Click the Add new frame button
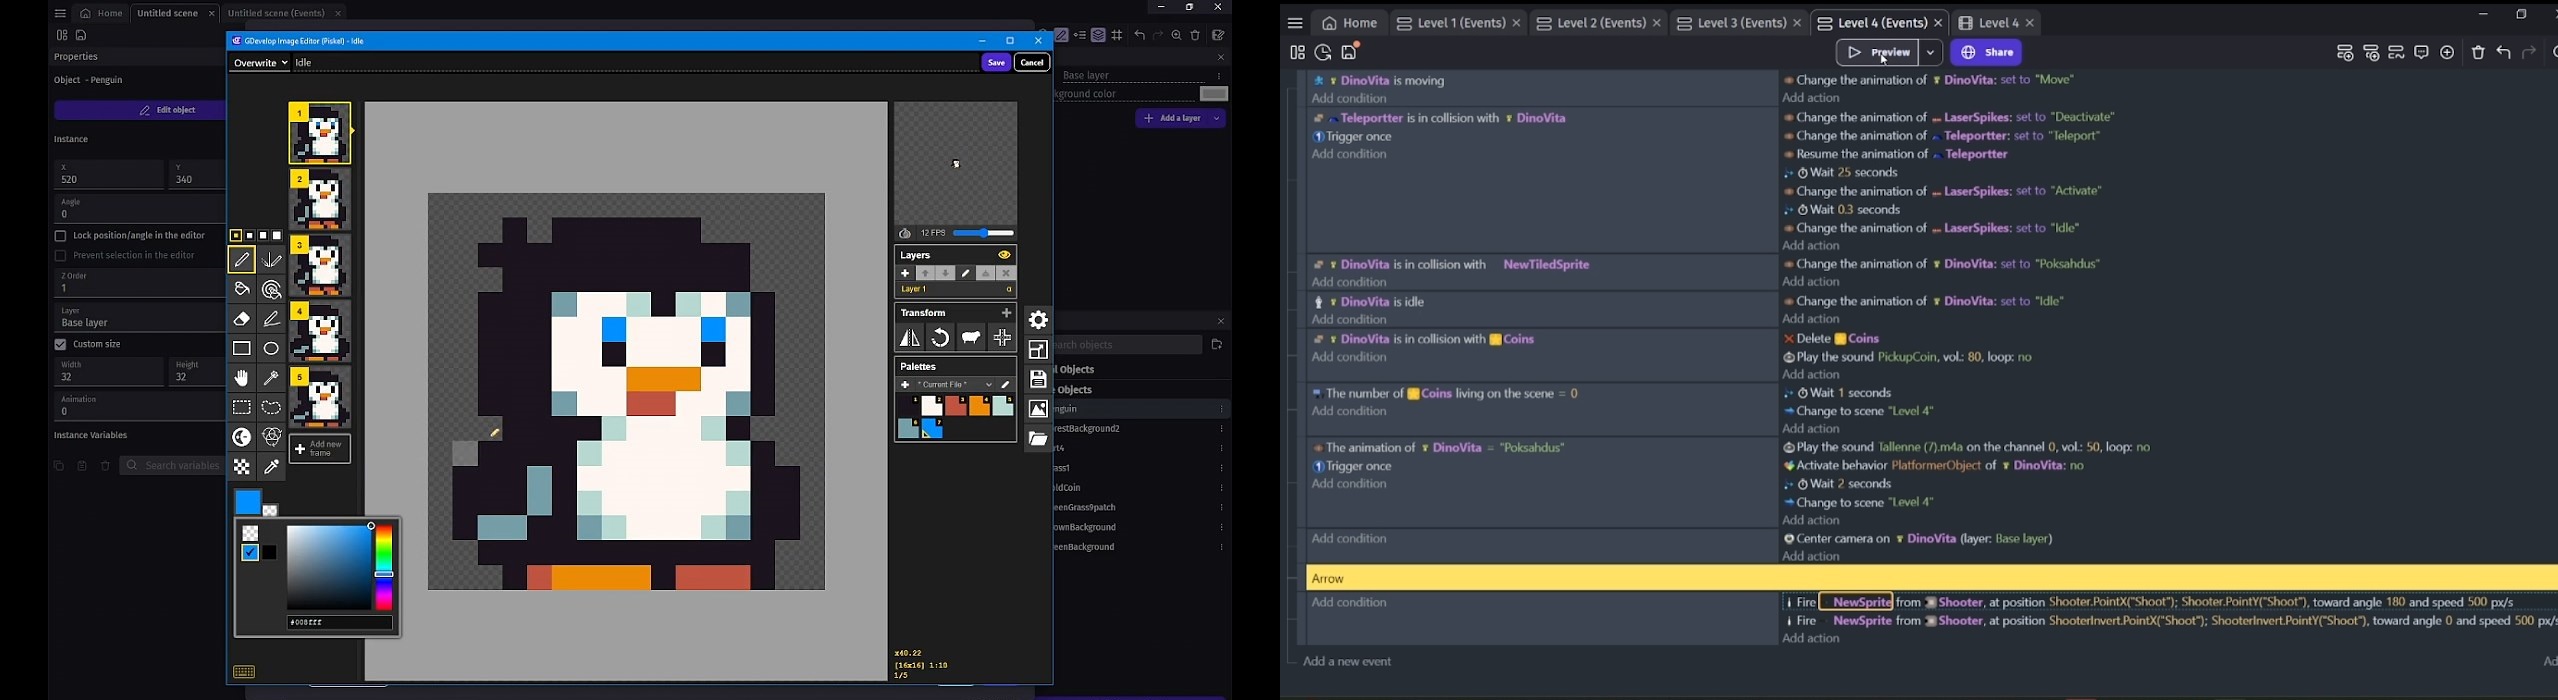The height and width of the screenshot is (700, 2558). 320,449
